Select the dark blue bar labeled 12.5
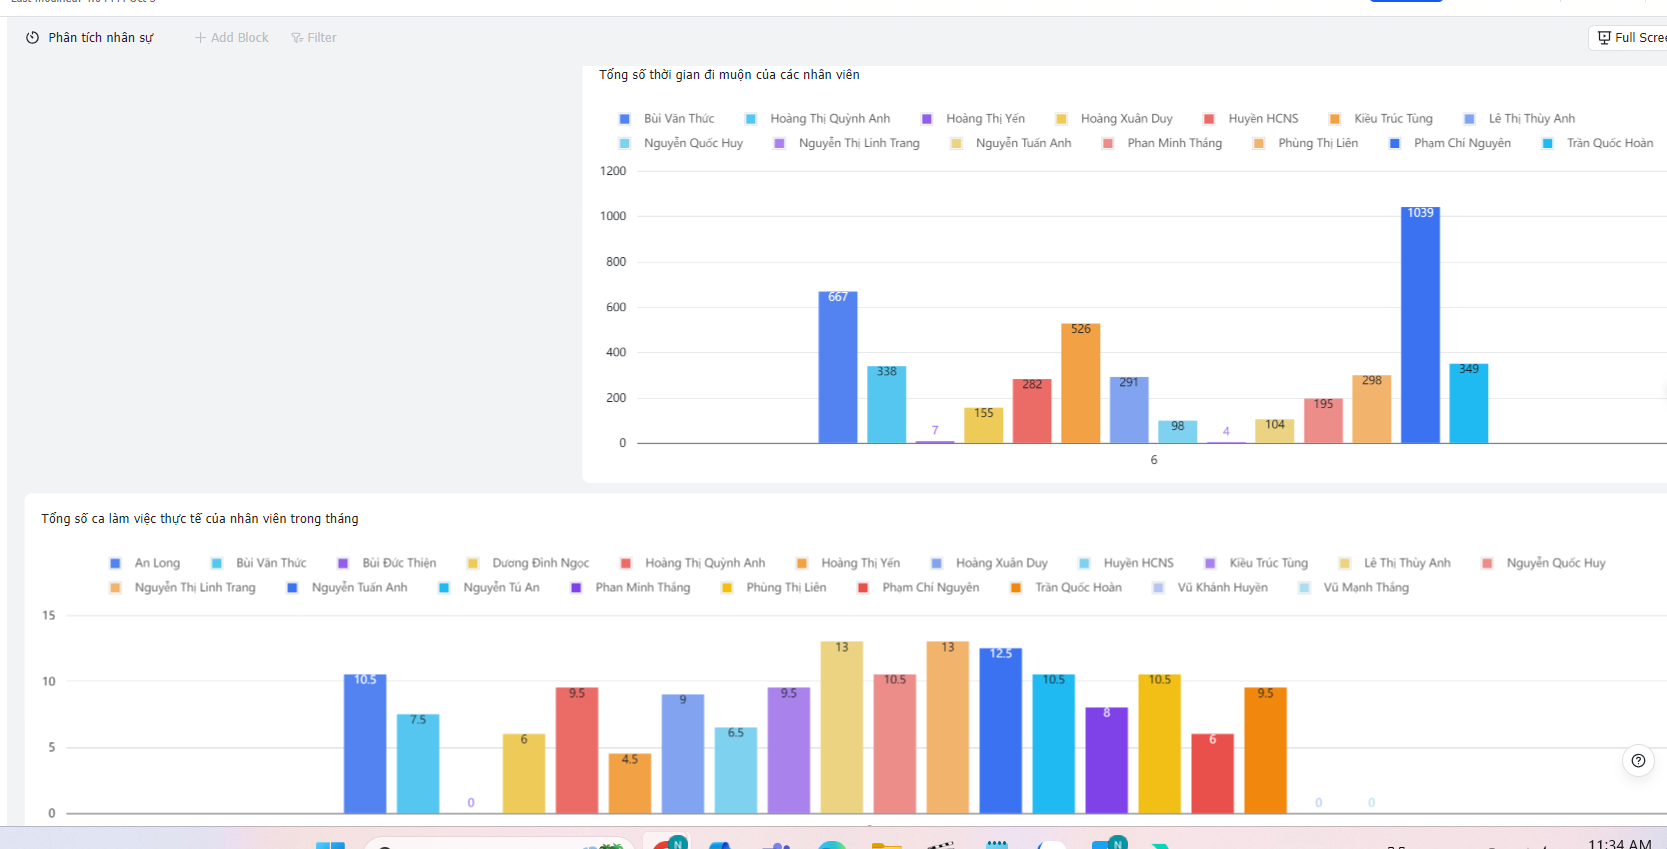This screenshot has height=849, width=1667. click(1001, 730)
